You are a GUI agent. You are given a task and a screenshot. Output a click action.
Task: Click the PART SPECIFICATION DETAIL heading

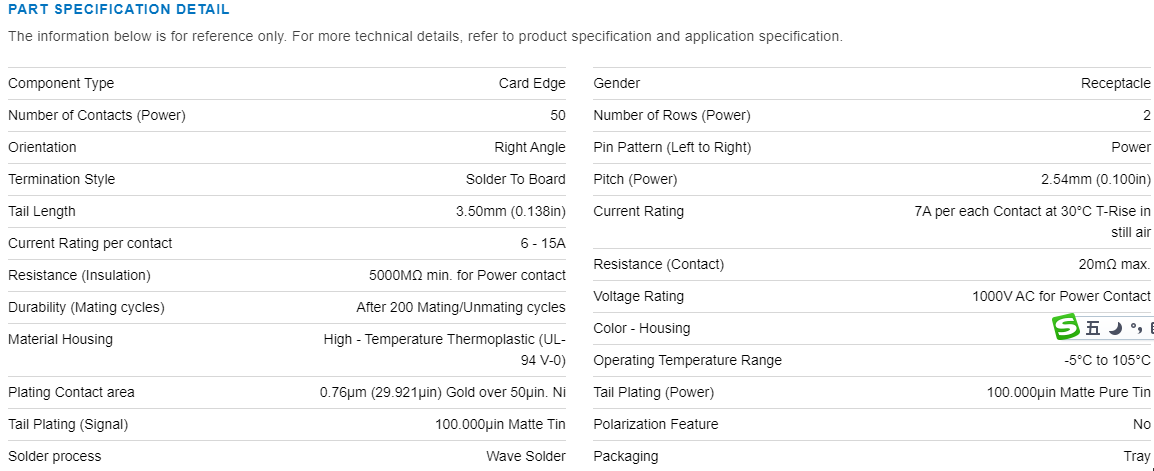click(x=119, y=10)
